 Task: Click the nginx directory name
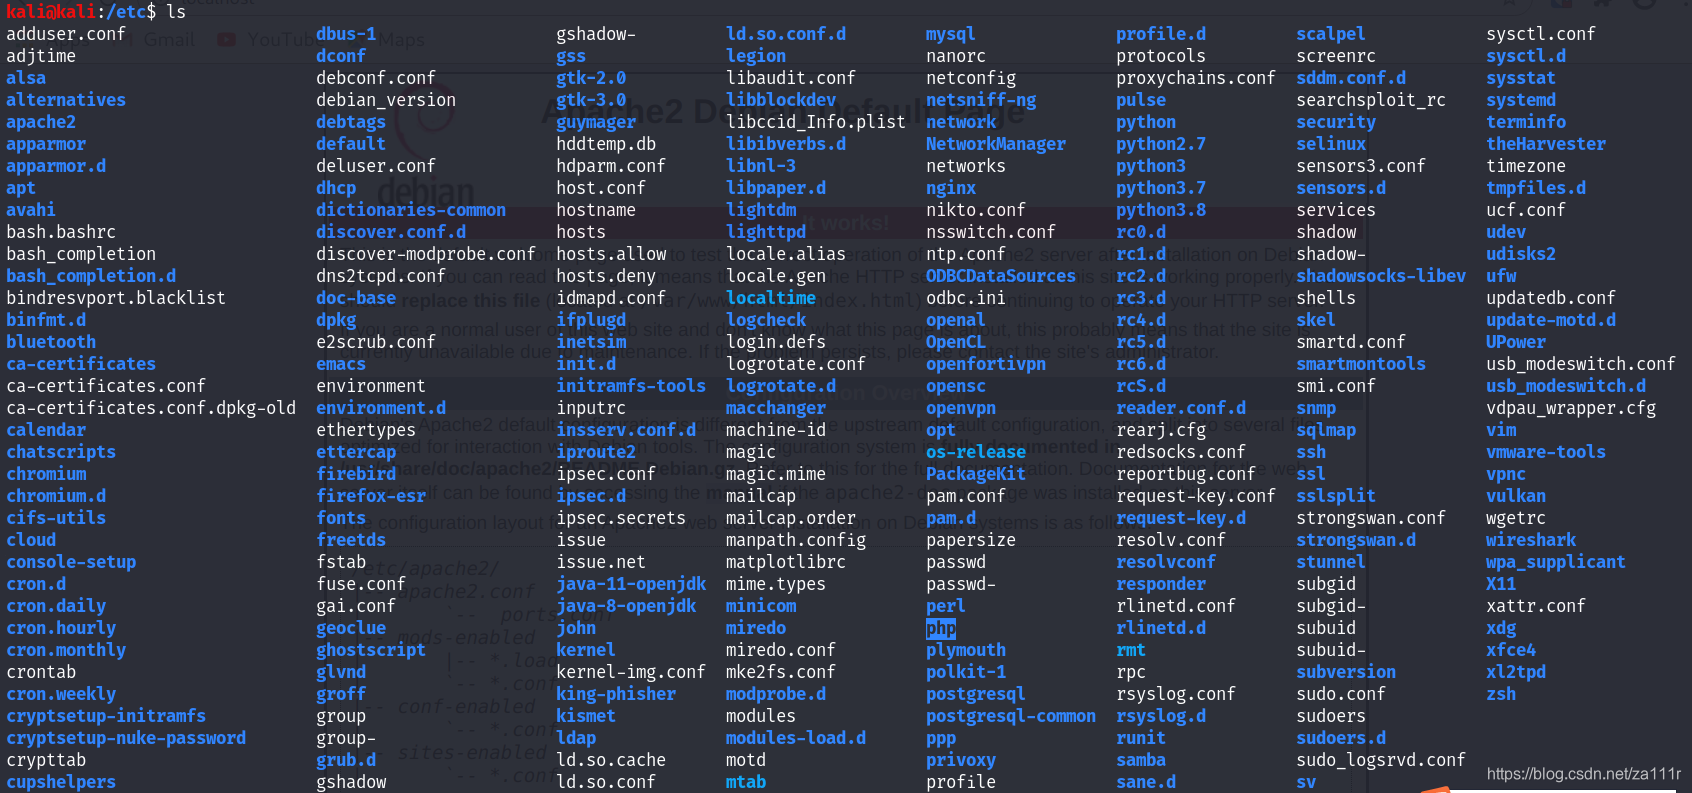951,188
